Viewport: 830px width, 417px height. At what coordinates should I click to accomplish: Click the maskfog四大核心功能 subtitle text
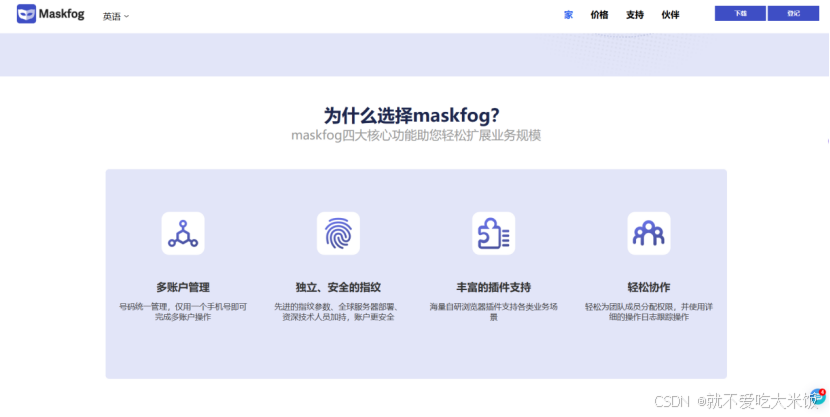click(x=416, y=135)
